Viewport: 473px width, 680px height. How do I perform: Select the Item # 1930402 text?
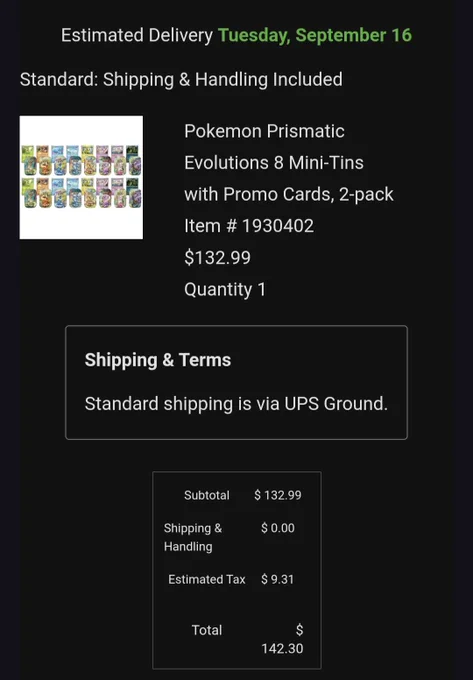pyautogui.click(x=249, y=226)
